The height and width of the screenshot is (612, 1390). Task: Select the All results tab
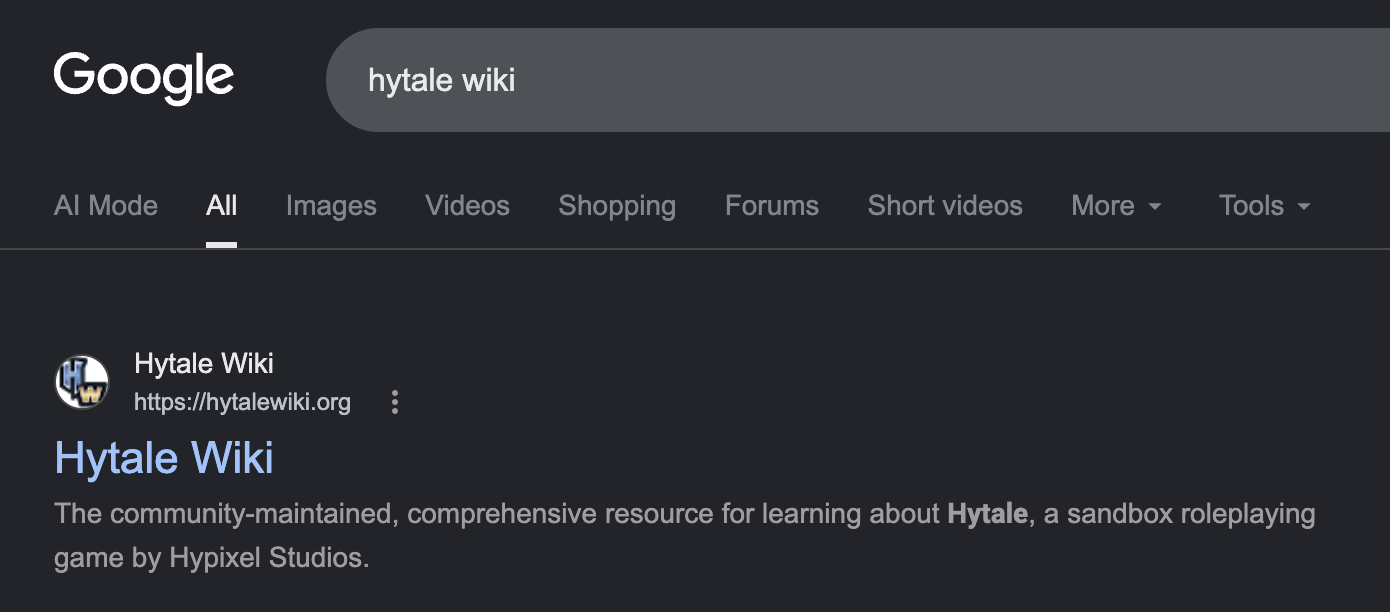click(221, 206)
